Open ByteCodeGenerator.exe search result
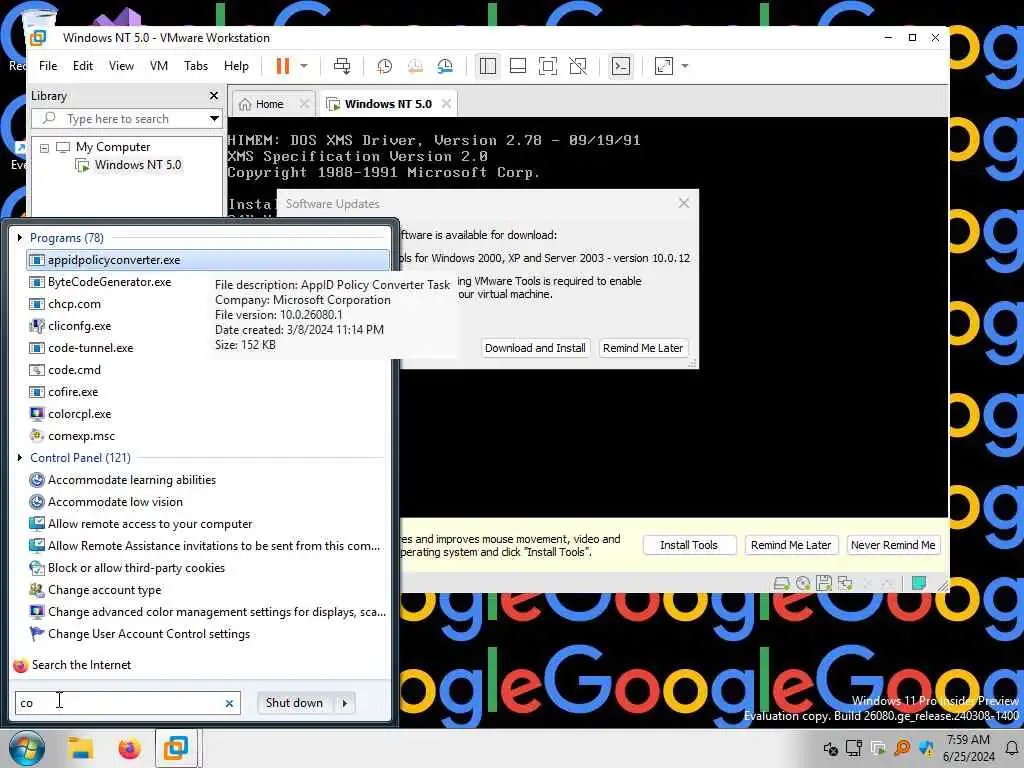This screenshot has height=768, width=1024. 208,282
